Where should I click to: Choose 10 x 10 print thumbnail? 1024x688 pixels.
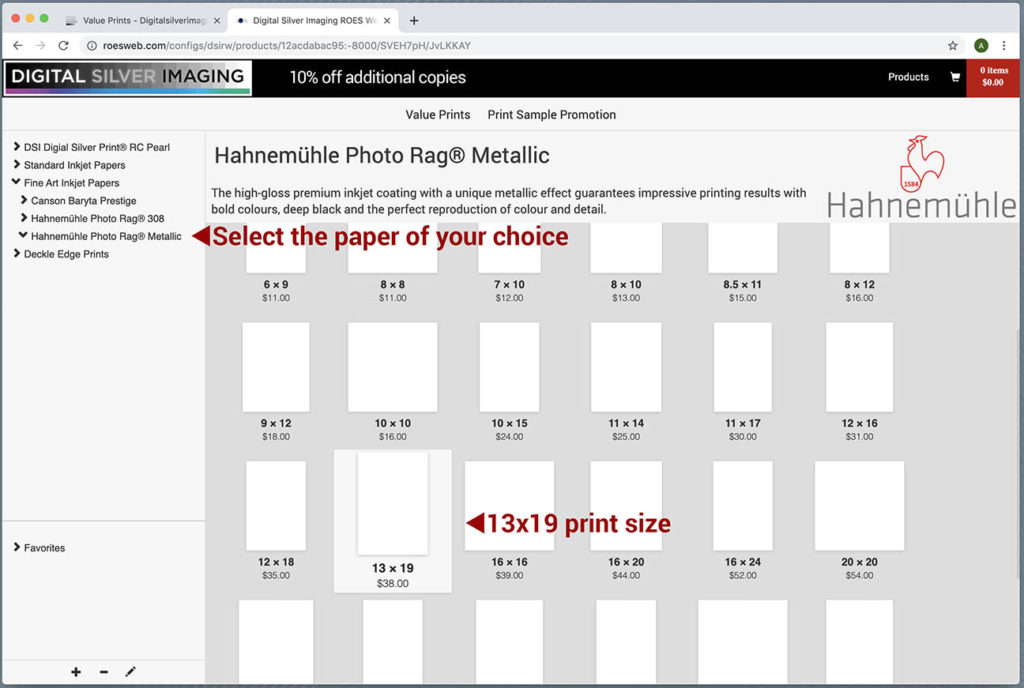tap(392, 367)
